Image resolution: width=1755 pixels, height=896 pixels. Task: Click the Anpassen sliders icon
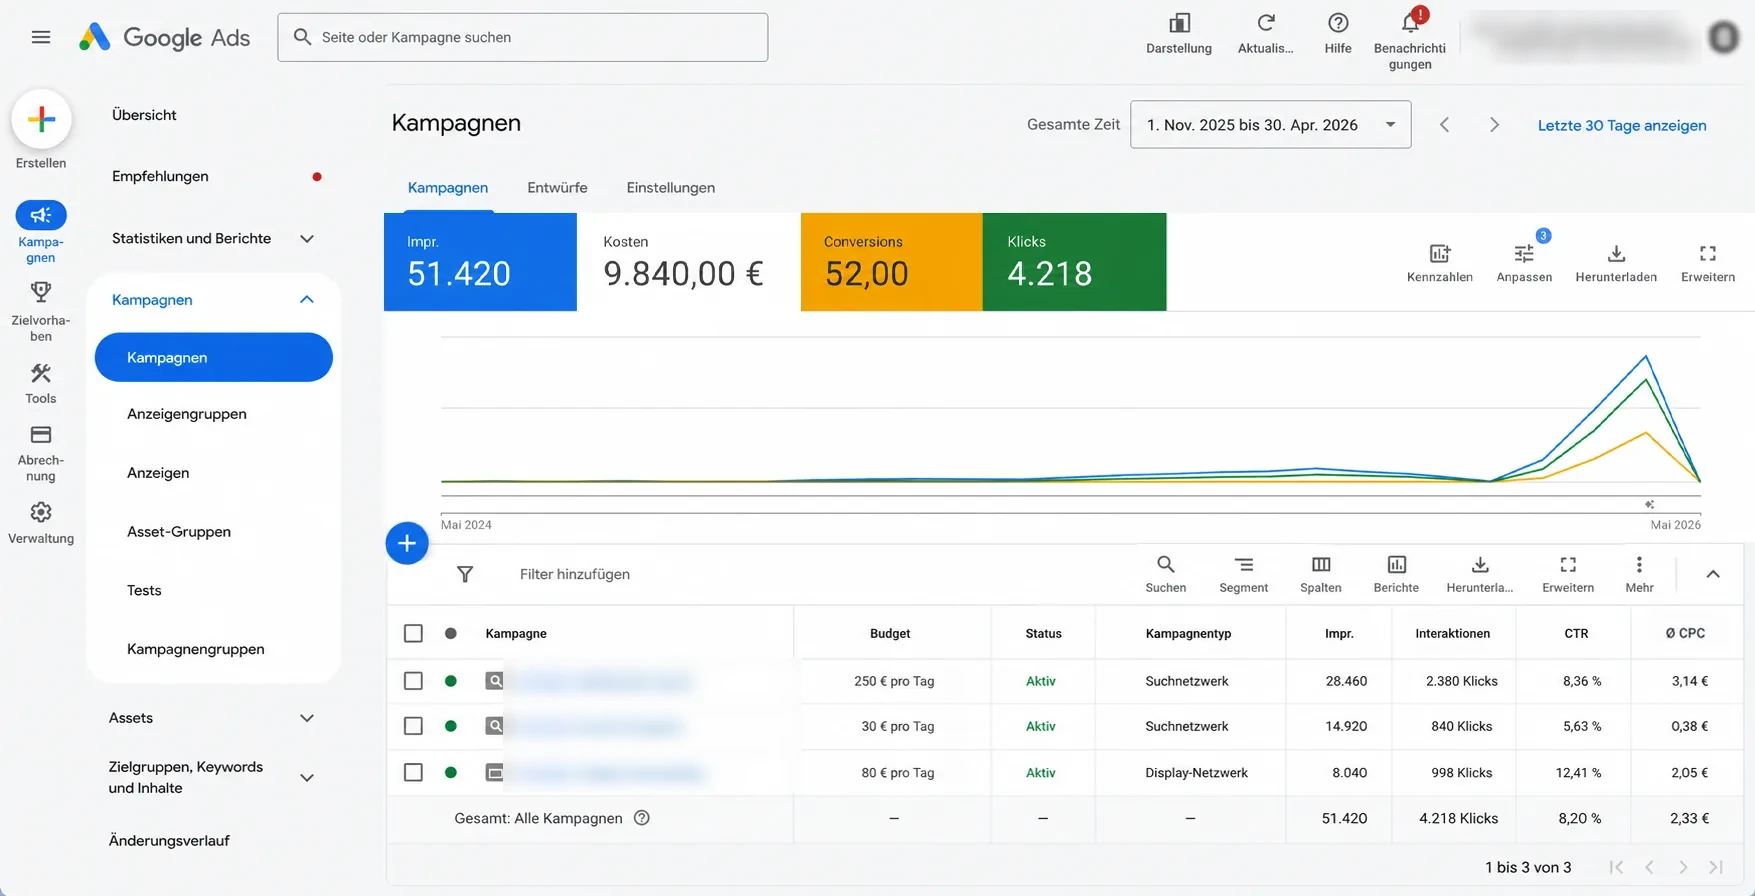[x=1524, y=253]
